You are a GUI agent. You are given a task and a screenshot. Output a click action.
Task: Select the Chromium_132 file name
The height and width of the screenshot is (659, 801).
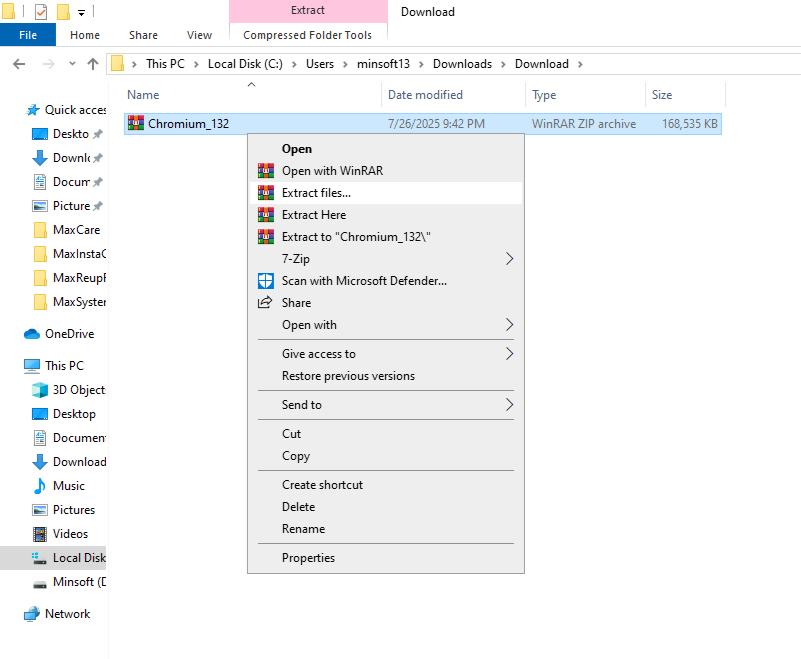(189, 124)
